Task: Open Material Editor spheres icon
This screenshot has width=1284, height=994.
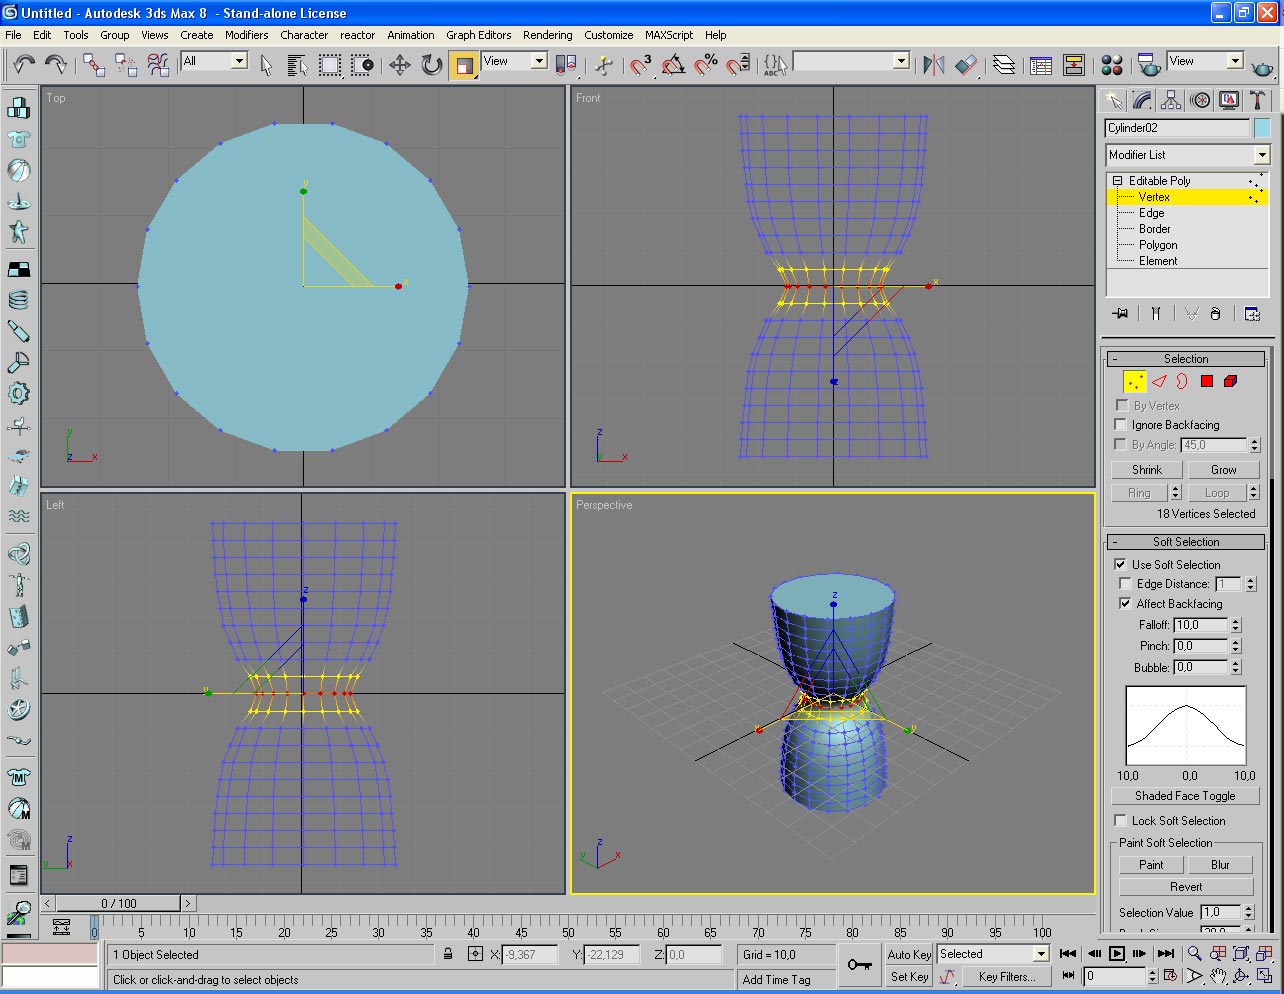Action: click(x=1112, y=65)
